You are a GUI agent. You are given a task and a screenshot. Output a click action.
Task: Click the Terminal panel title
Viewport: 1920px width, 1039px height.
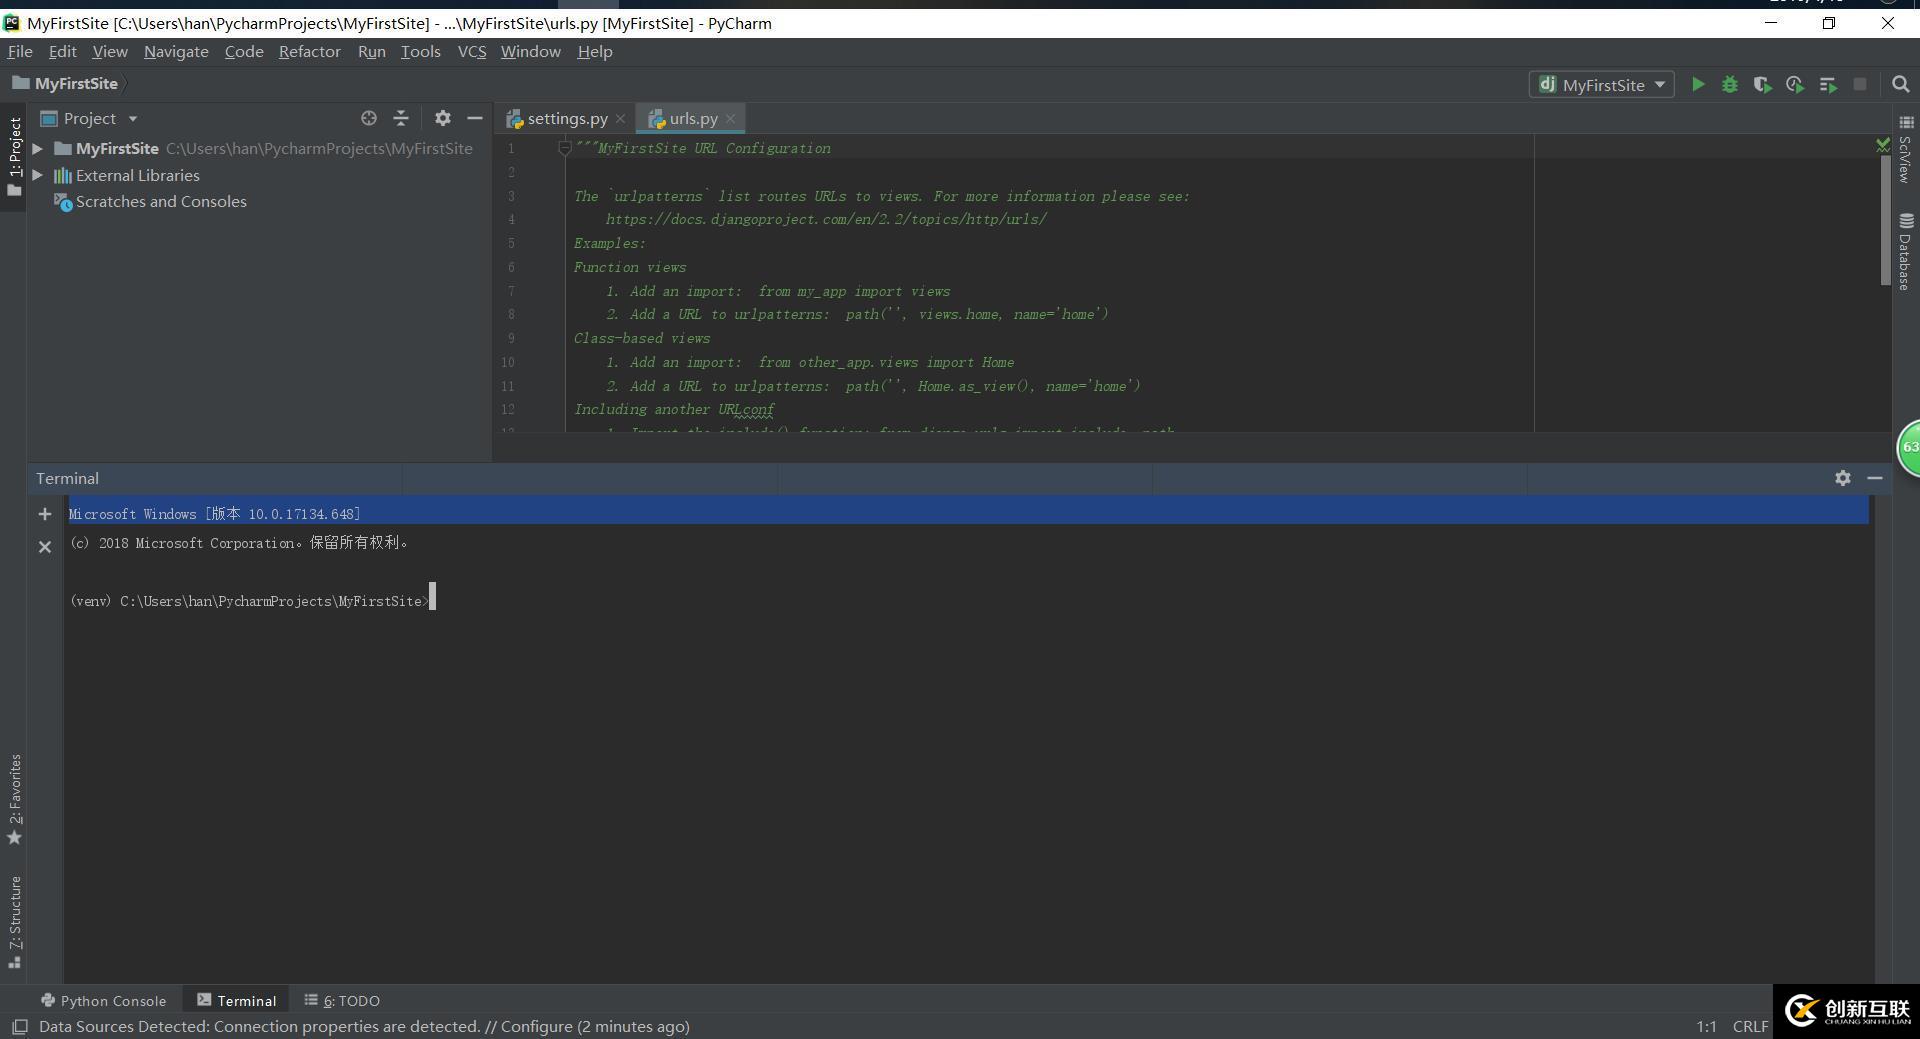click(x=67, y=478)
